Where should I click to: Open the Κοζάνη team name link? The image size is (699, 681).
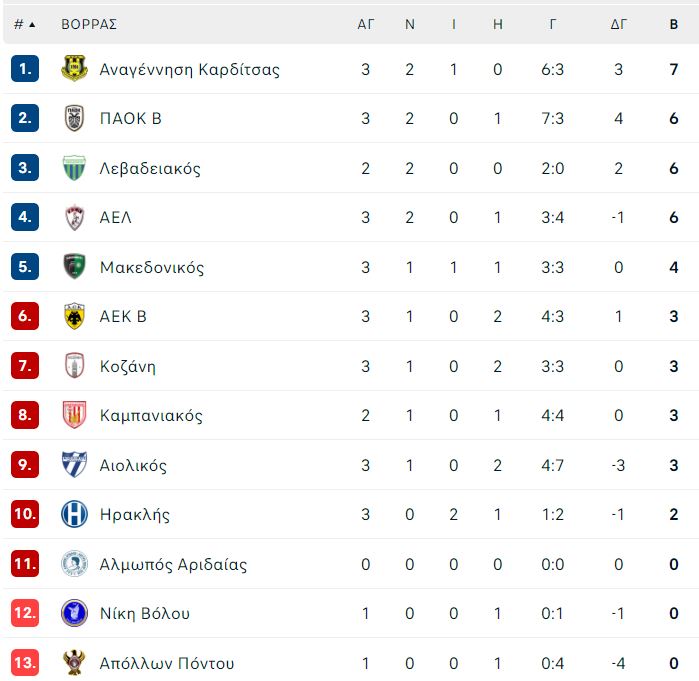(128, 366)
